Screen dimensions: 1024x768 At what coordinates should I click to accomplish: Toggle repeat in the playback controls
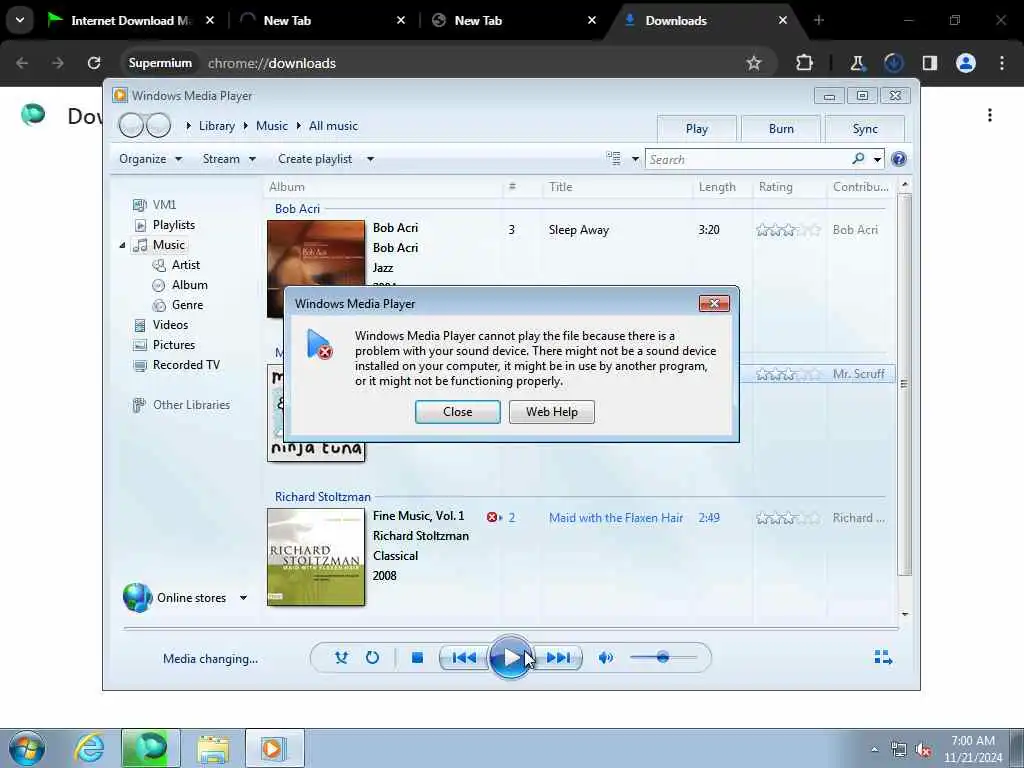[372, 658]
